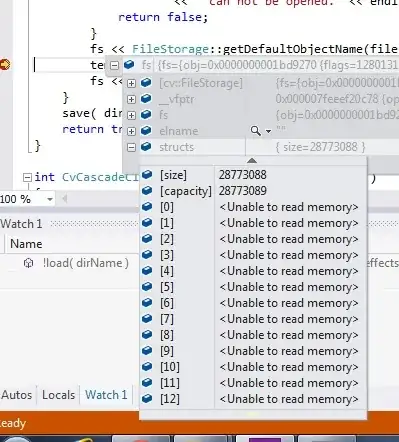399x442 pixels.
Task: Switch to the Watch 1 tab
Action: pos(106,395)
